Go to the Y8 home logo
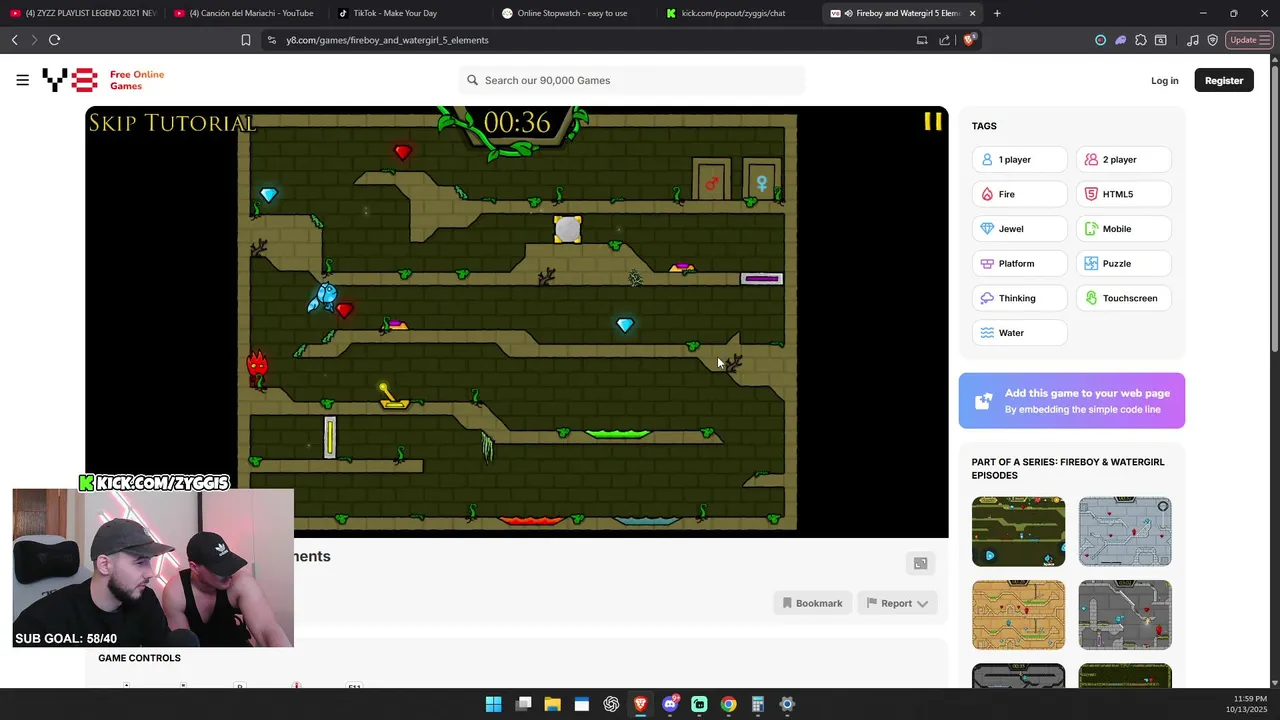 [69, 80]
